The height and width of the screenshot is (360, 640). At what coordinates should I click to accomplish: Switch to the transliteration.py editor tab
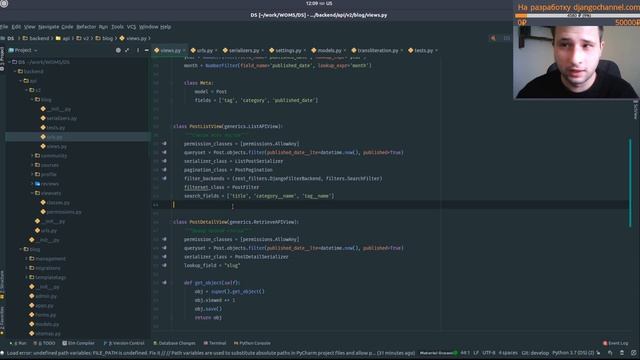pyautogui.click(x=377, y=50)
